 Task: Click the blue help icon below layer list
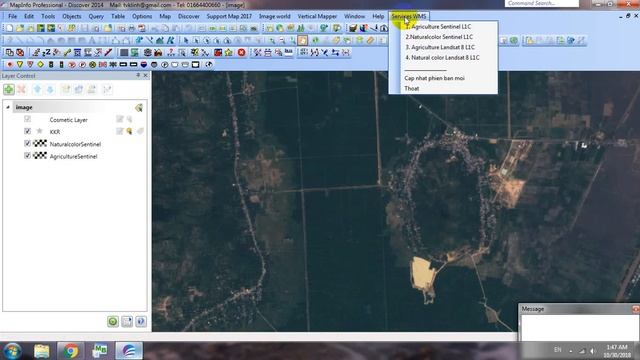pos(141,322)
